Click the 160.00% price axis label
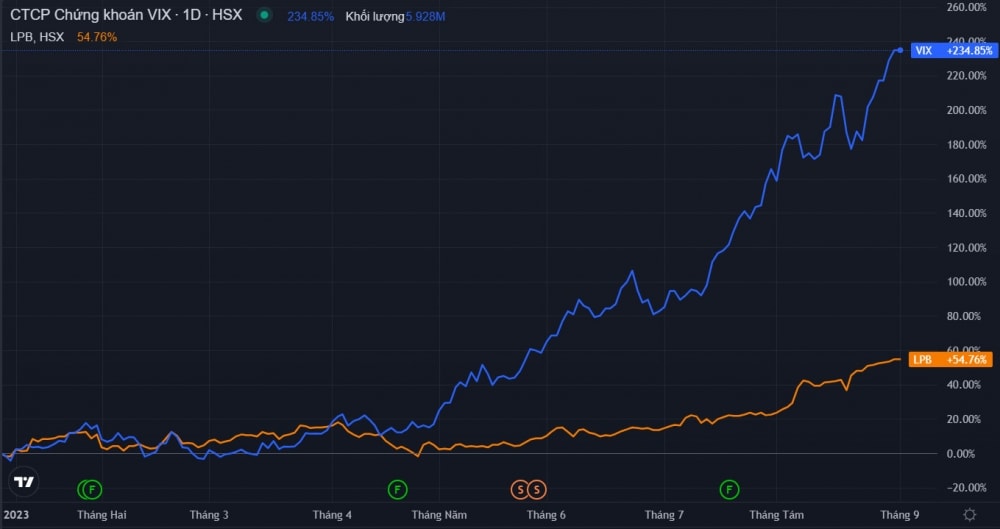 [x=967, y=179]
